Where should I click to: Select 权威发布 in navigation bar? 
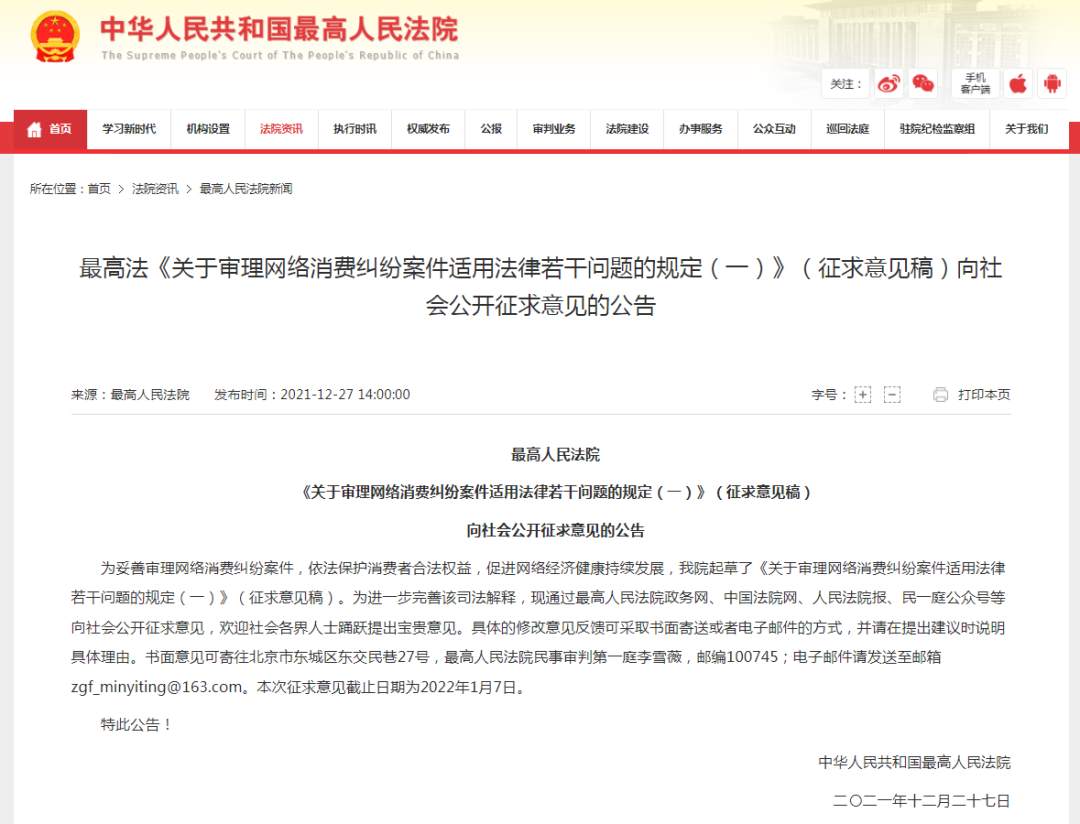pos(428,129)
